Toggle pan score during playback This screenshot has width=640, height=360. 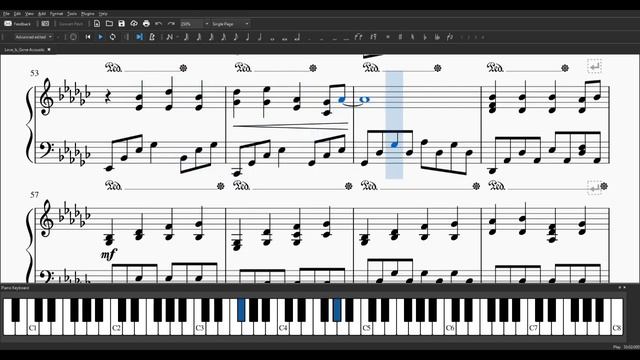(140, 37)
